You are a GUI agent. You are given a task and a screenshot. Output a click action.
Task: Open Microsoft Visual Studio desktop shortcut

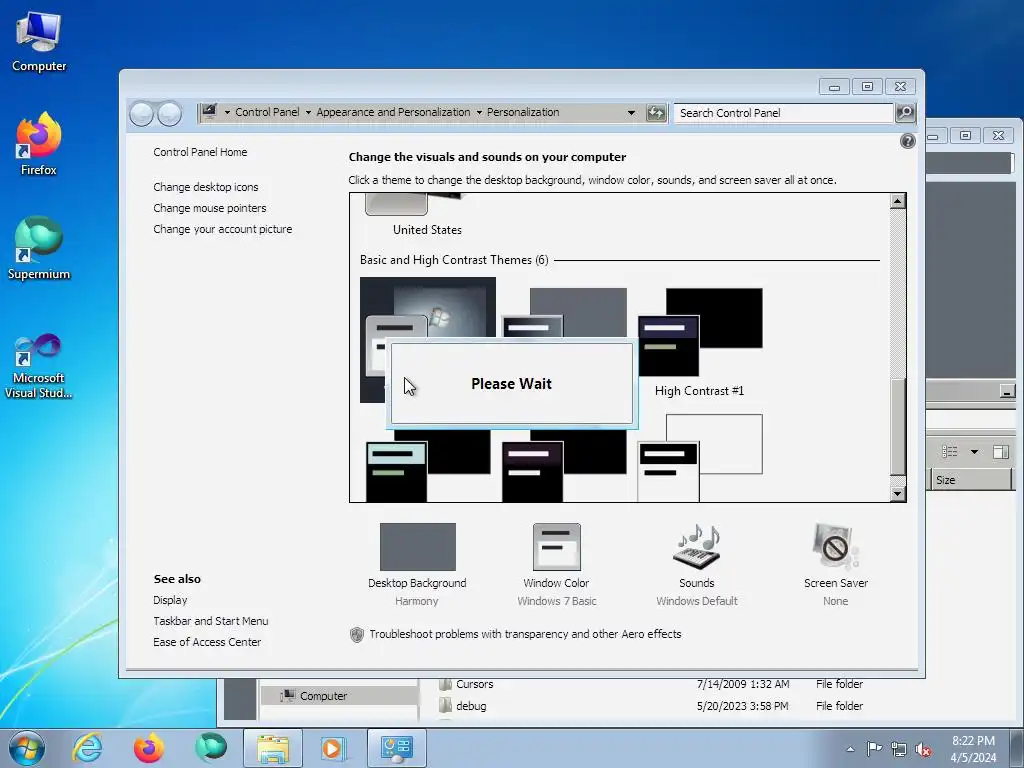(x=39, y=366)
